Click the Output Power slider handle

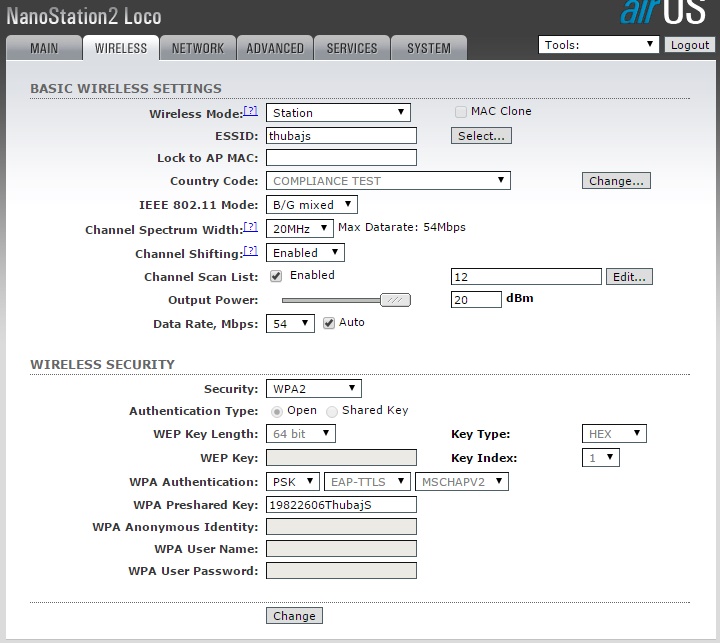(396, 299)
